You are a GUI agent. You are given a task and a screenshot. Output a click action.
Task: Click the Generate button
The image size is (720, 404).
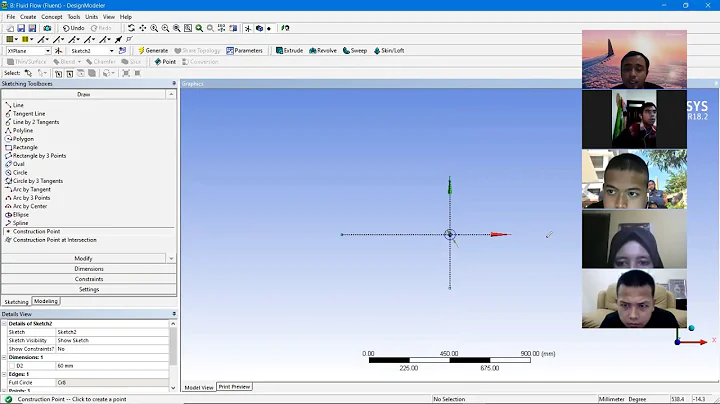click(153, 50)
